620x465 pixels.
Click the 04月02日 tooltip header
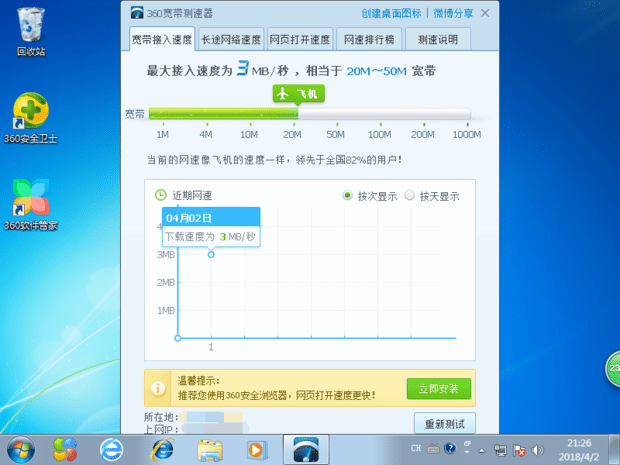(x=211, y=217)
